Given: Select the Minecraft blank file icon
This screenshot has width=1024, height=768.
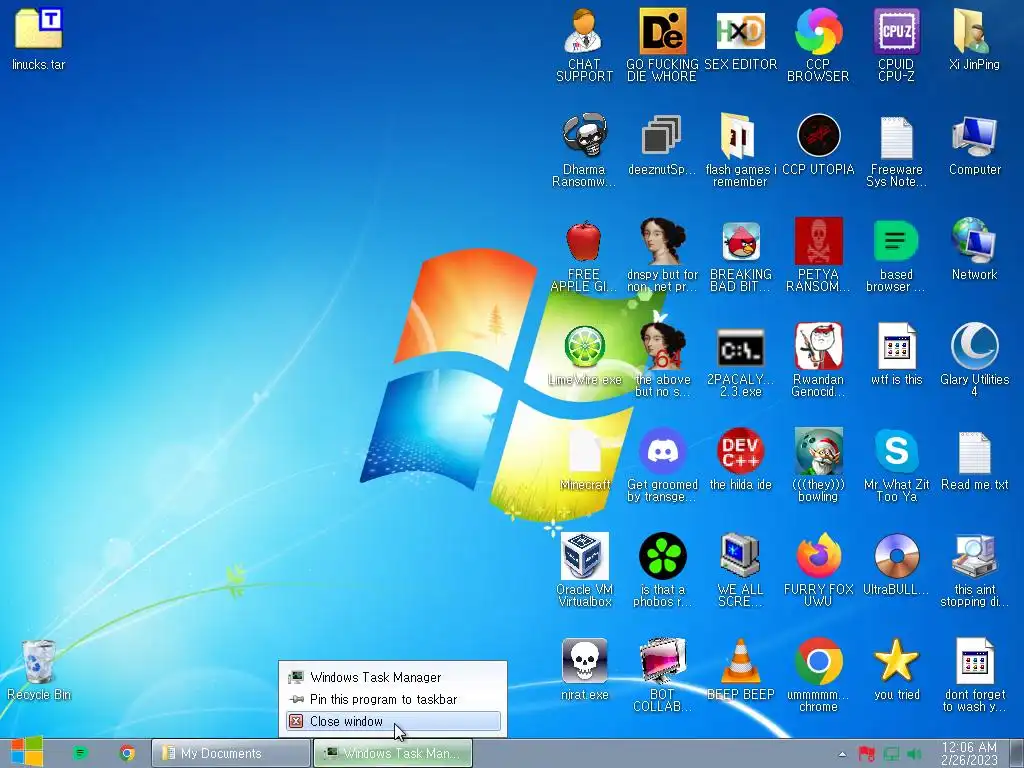Looking at the screenshot, I should point(584,451).
